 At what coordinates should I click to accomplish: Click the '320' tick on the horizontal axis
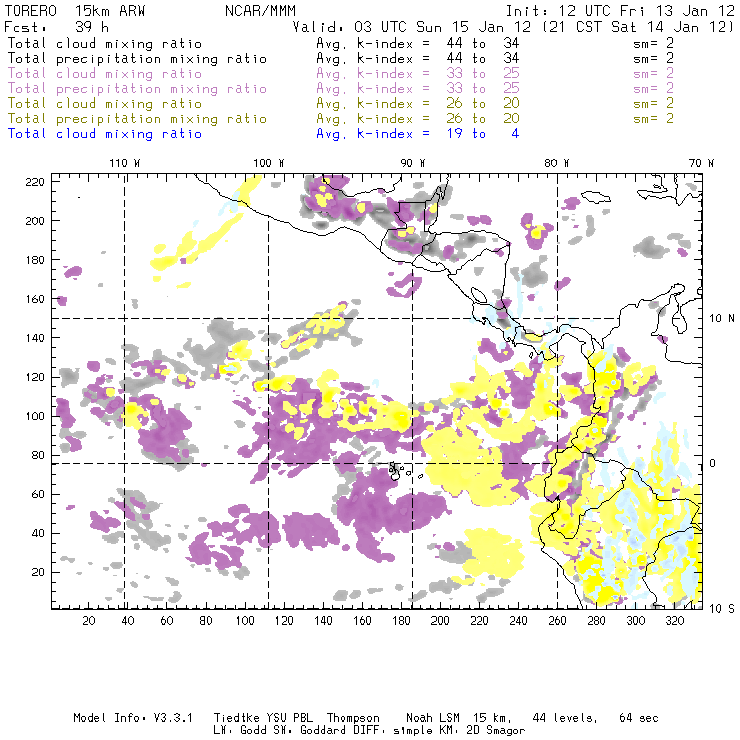674,621
